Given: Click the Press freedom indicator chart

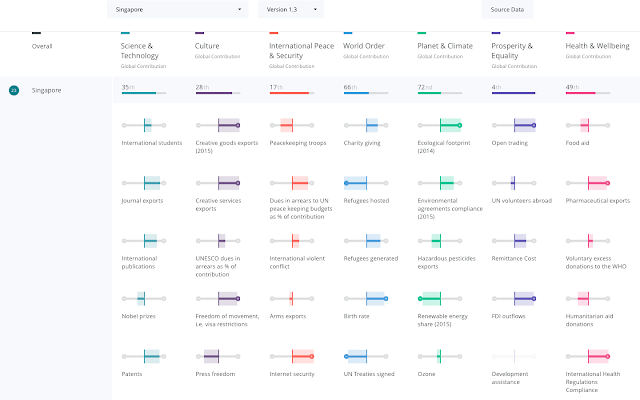Looking at the screenshot, I should (218, 356).
